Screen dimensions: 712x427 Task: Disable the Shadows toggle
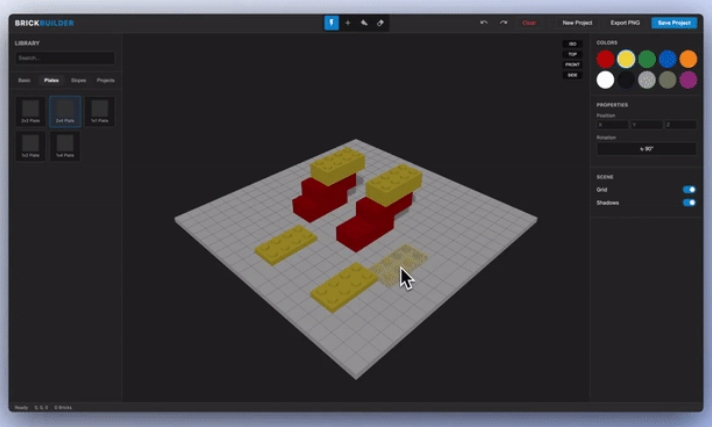click(689, 202)
